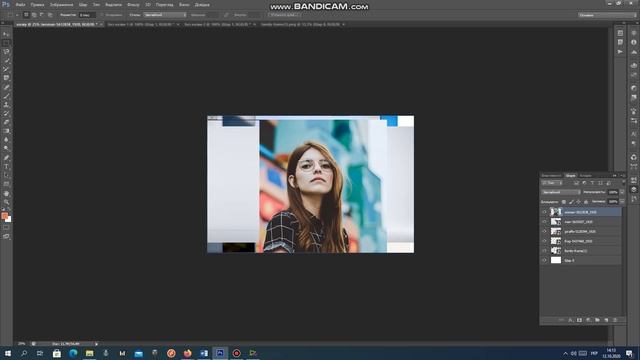Viewport: 640px width, 360px height.
Task: Select the Gradient tool
Action: coord(6,131)
